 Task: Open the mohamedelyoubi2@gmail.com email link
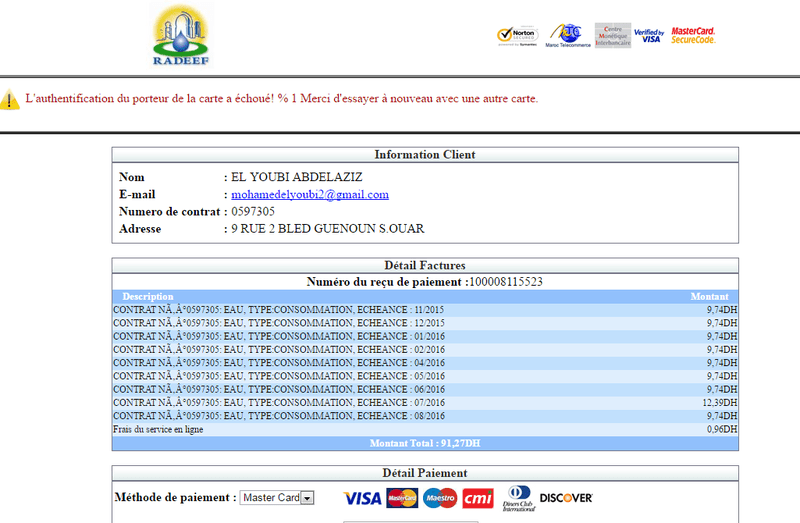[310, 195]
